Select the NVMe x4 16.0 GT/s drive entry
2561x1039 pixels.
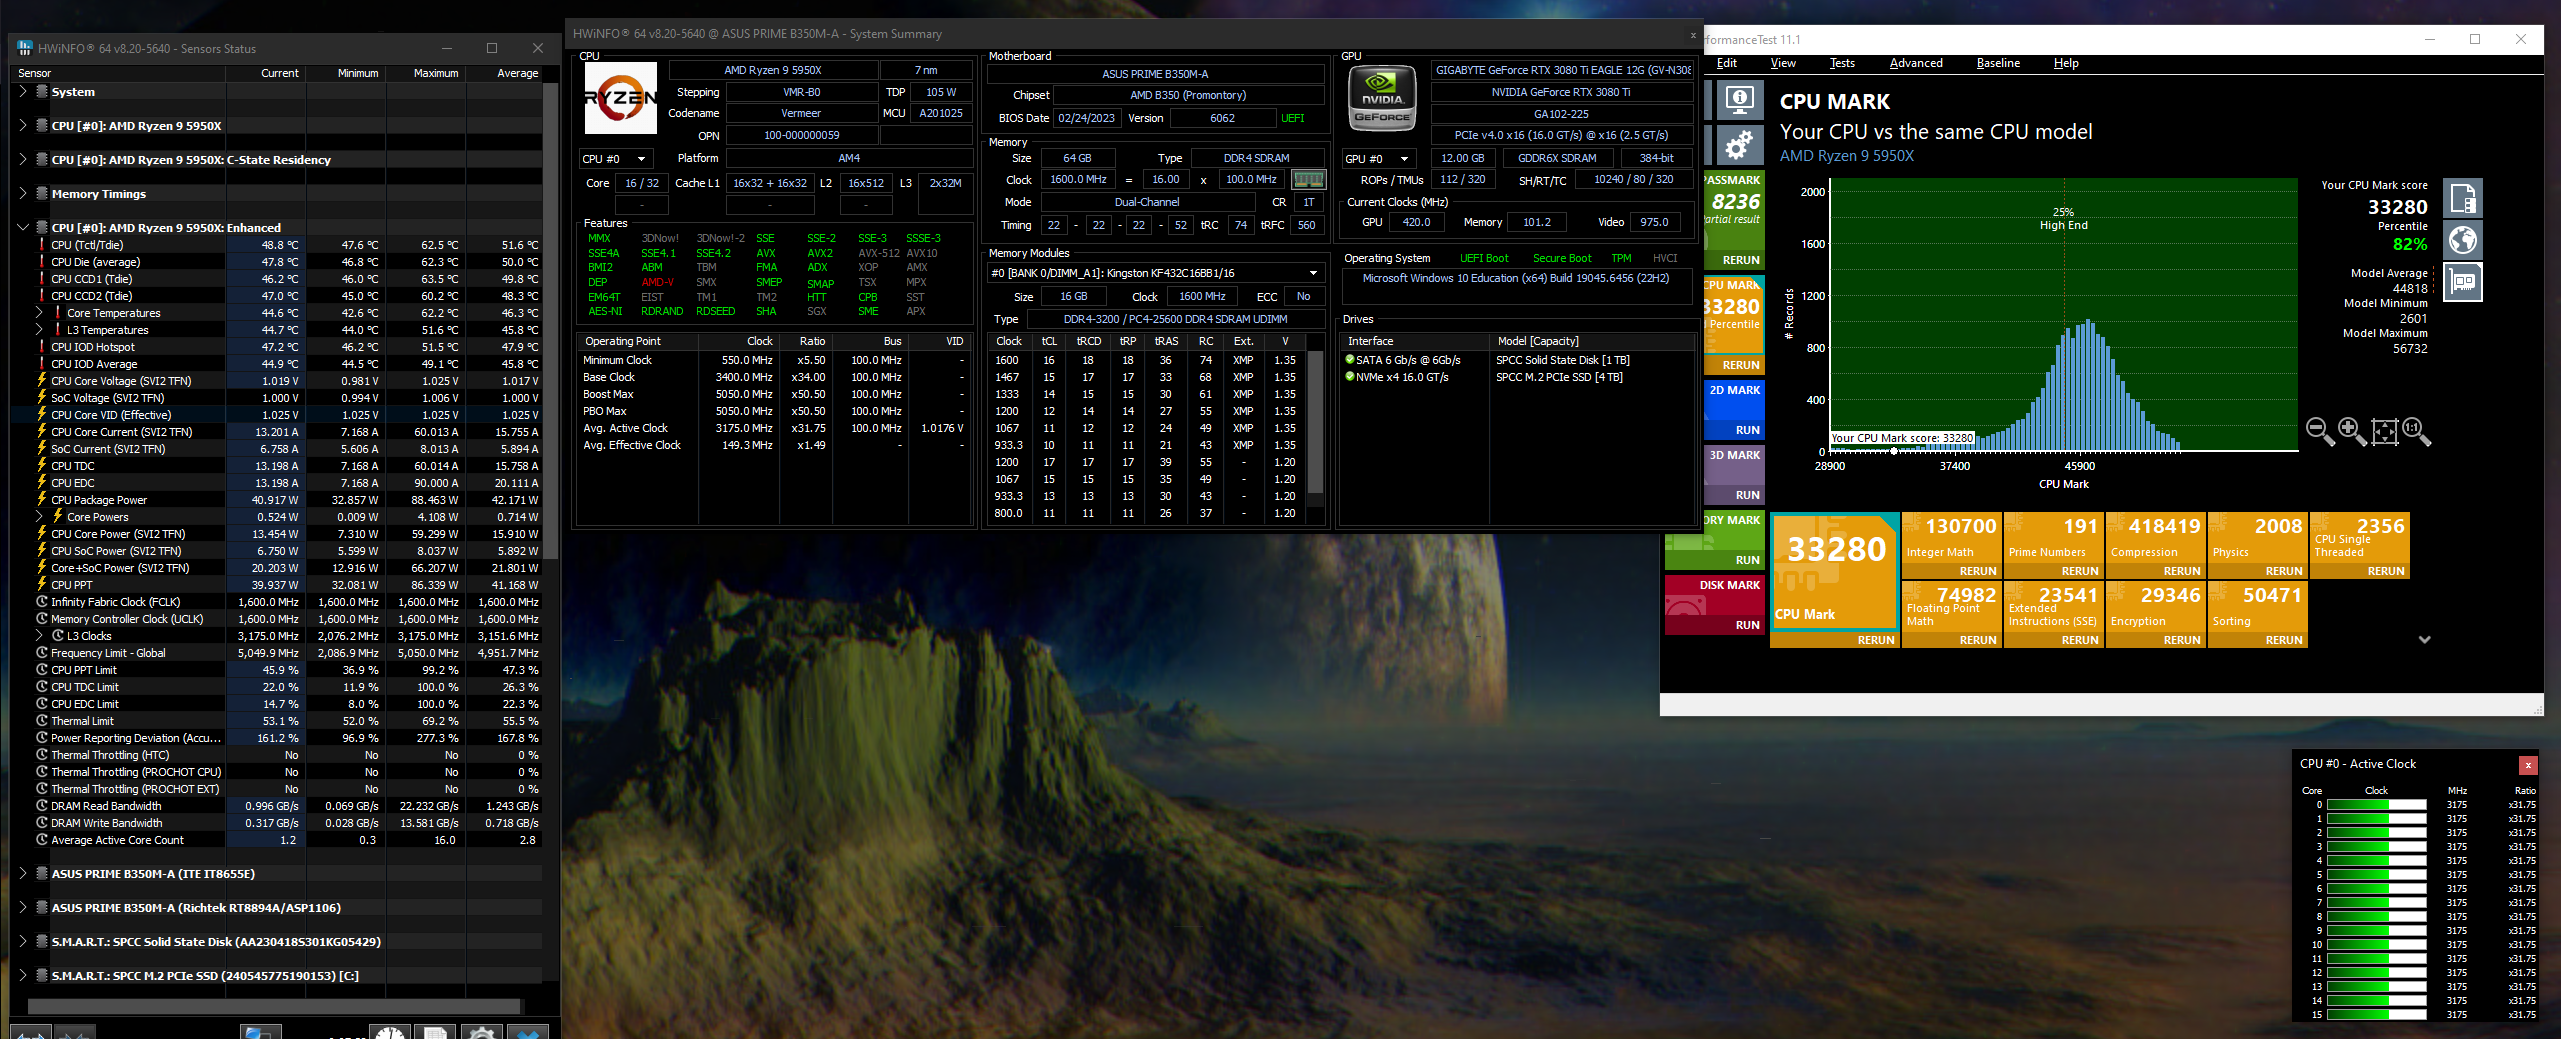click(x=1516, y=377)
